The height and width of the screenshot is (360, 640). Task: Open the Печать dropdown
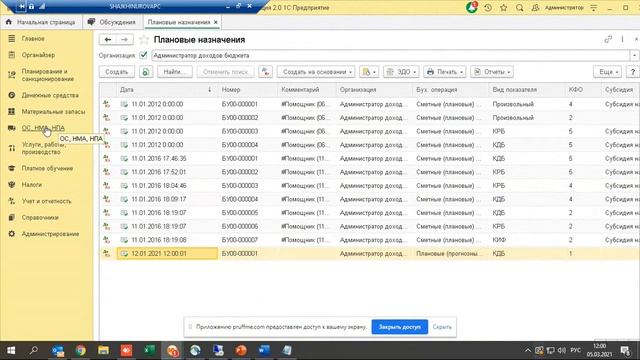click(444, 72)
